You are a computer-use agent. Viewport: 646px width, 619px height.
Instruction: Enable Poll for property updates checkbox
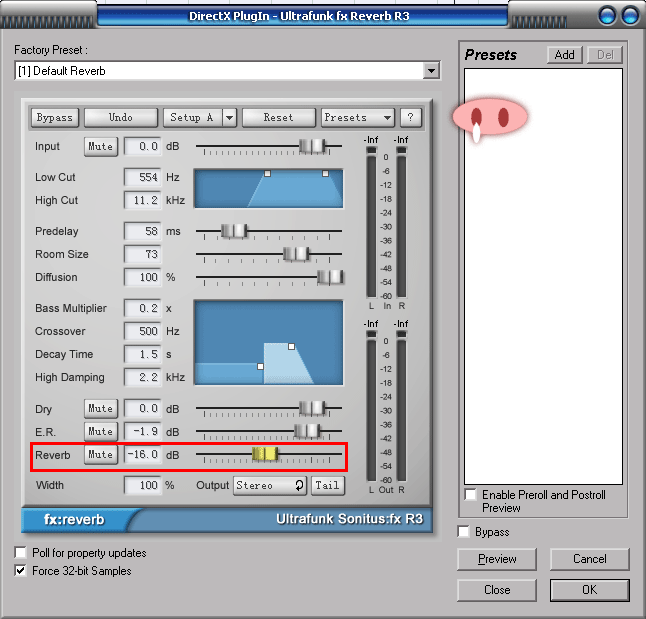tap(20, 552)
